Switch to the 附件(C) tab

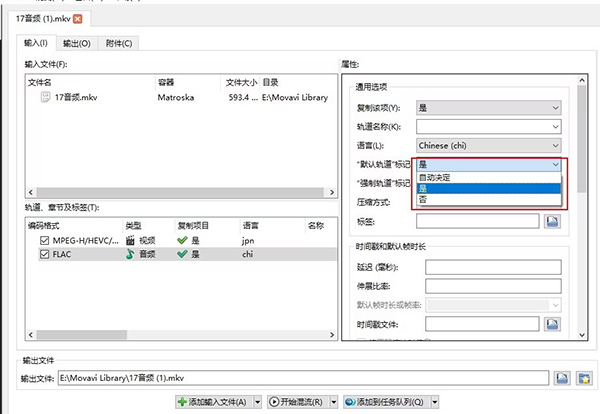117,43
